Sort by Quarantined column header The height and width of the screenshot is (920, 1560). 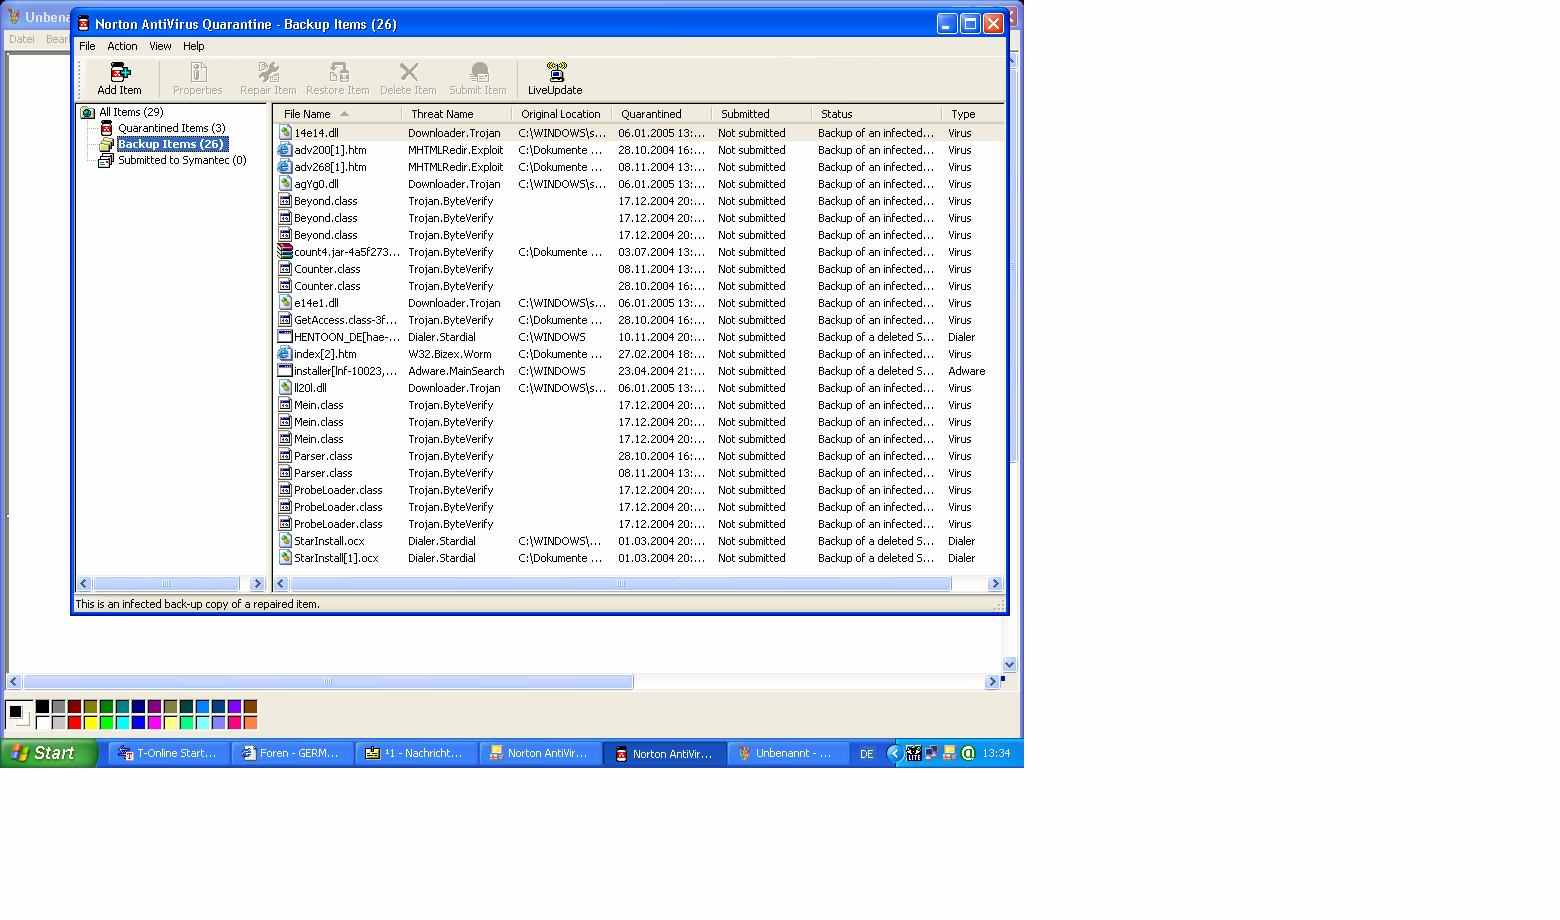click(x=661, y=114)
